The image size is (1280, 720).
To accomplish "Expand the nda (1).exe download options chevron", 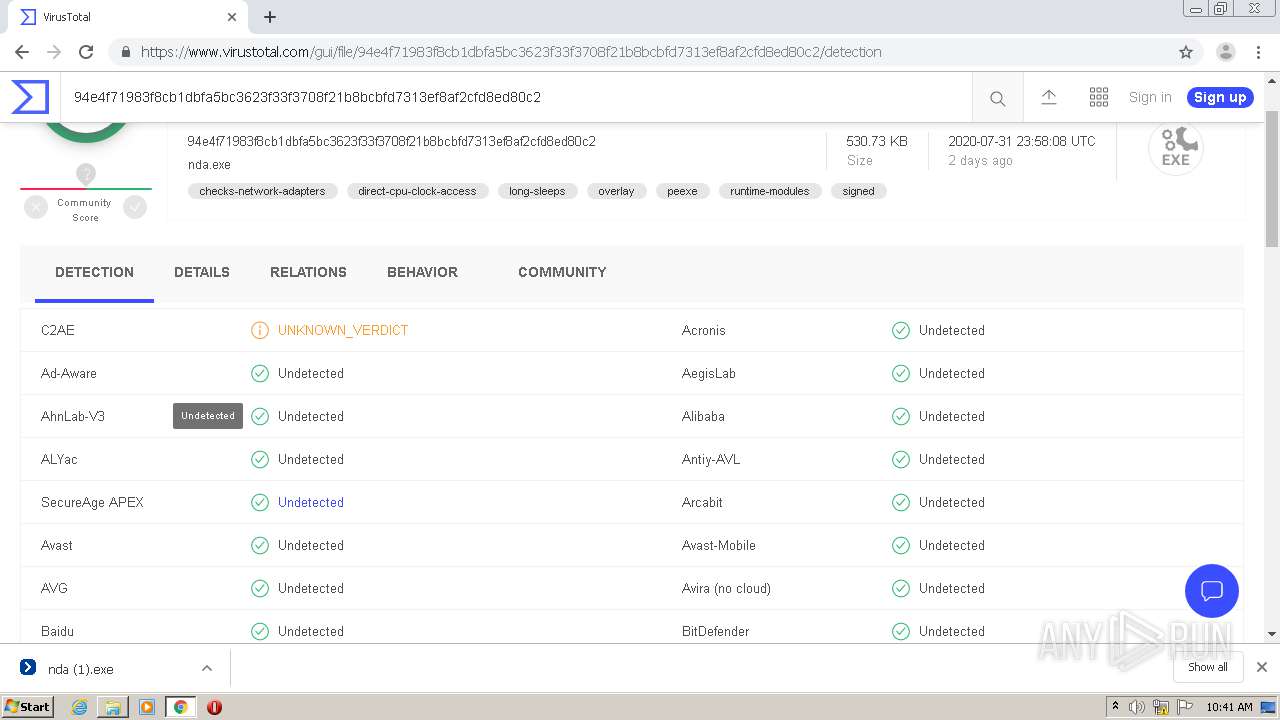I will pyautogui.click(x=207, y=668).
